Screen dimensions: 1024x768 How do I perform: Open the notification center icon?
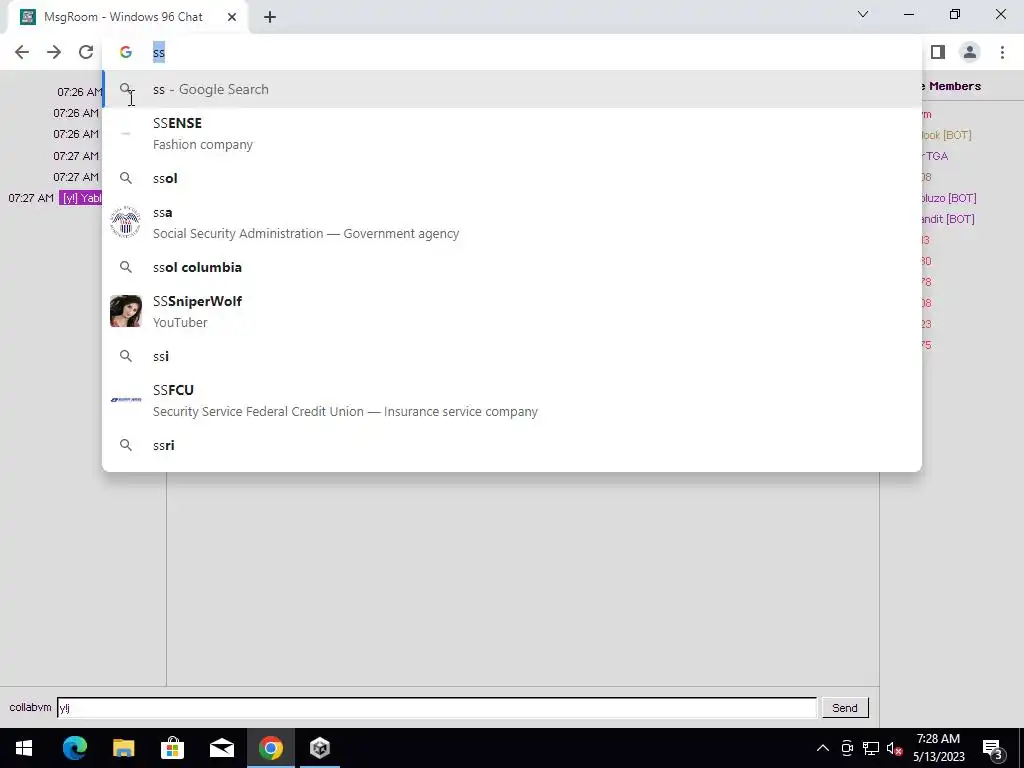993,748
